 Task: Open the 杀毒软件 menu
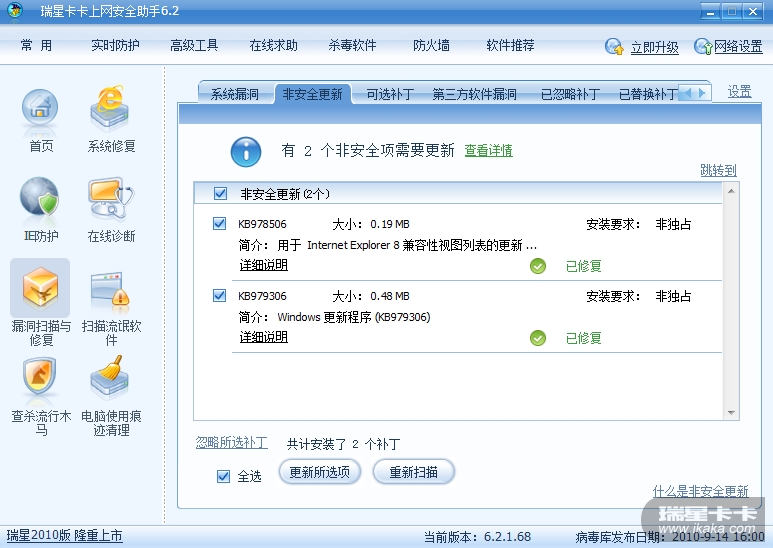(x=352, y=45)
